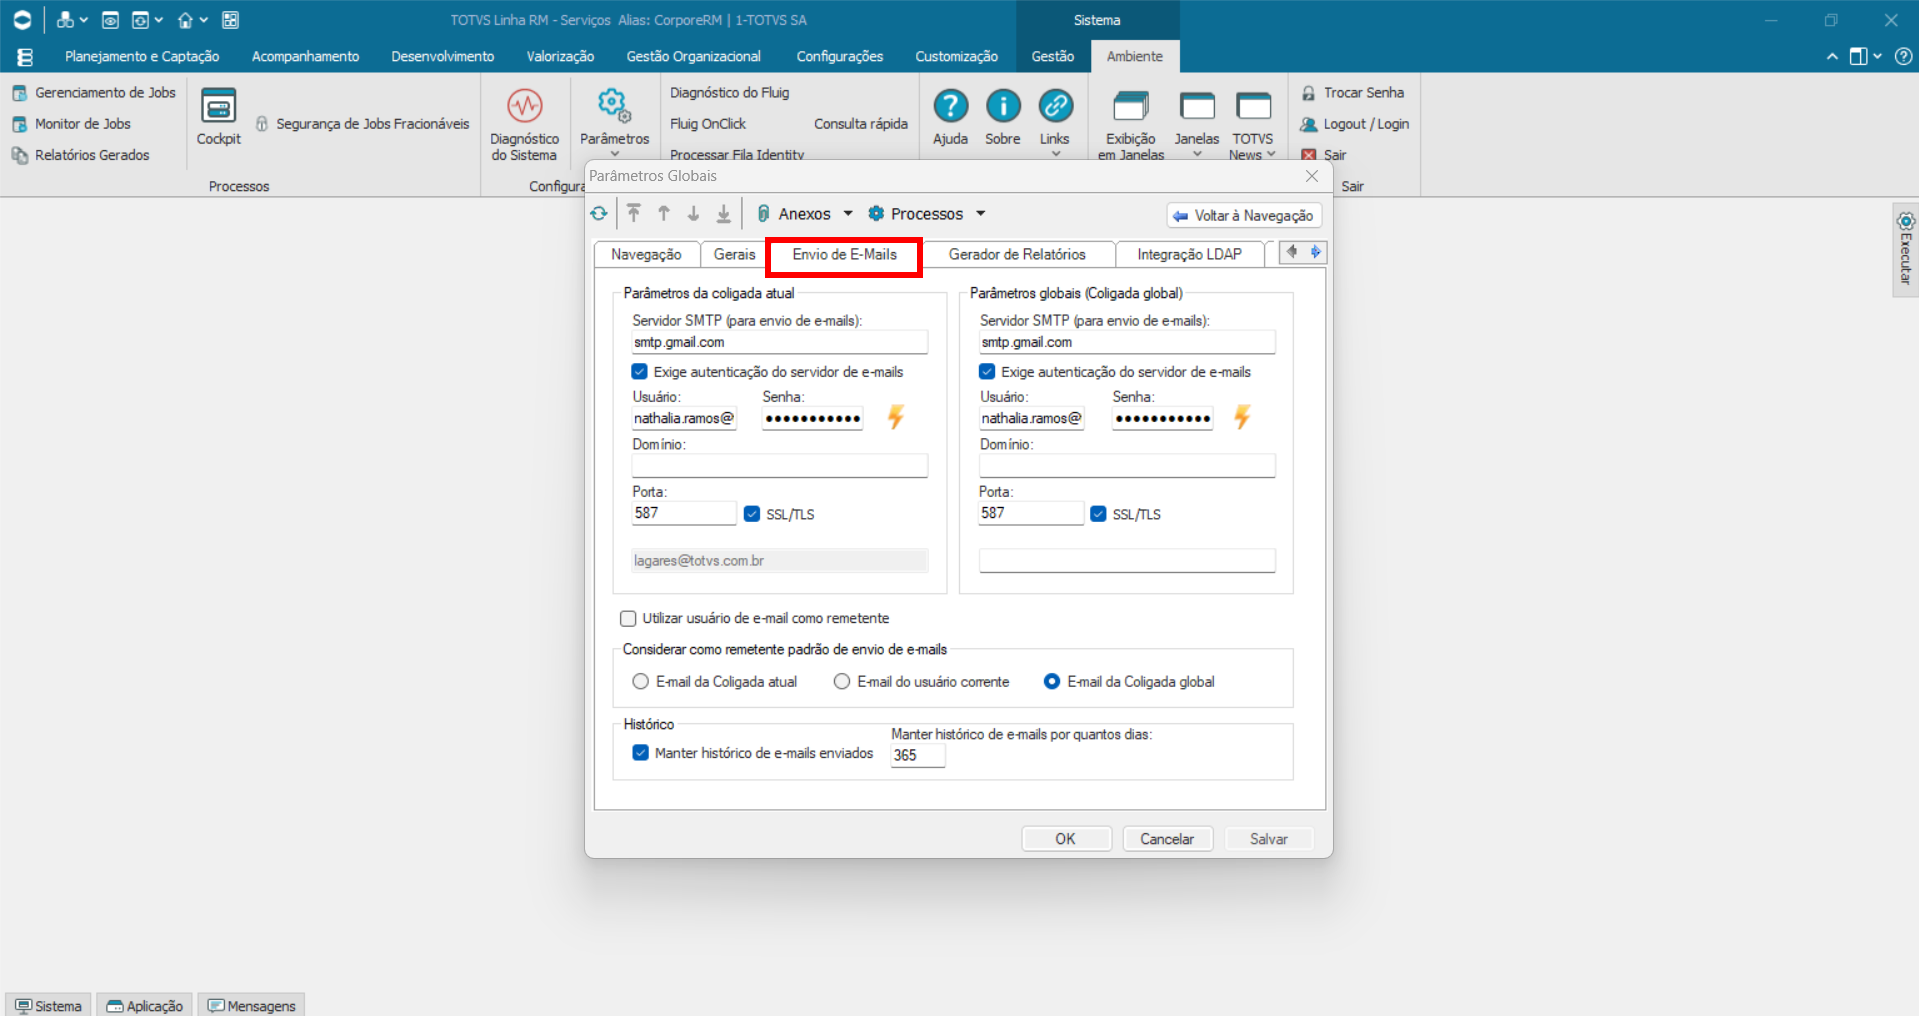Expand the Links ribbon dropdown chevron
This screenshot has height=1016, width=1919.
coord(1055,154)
